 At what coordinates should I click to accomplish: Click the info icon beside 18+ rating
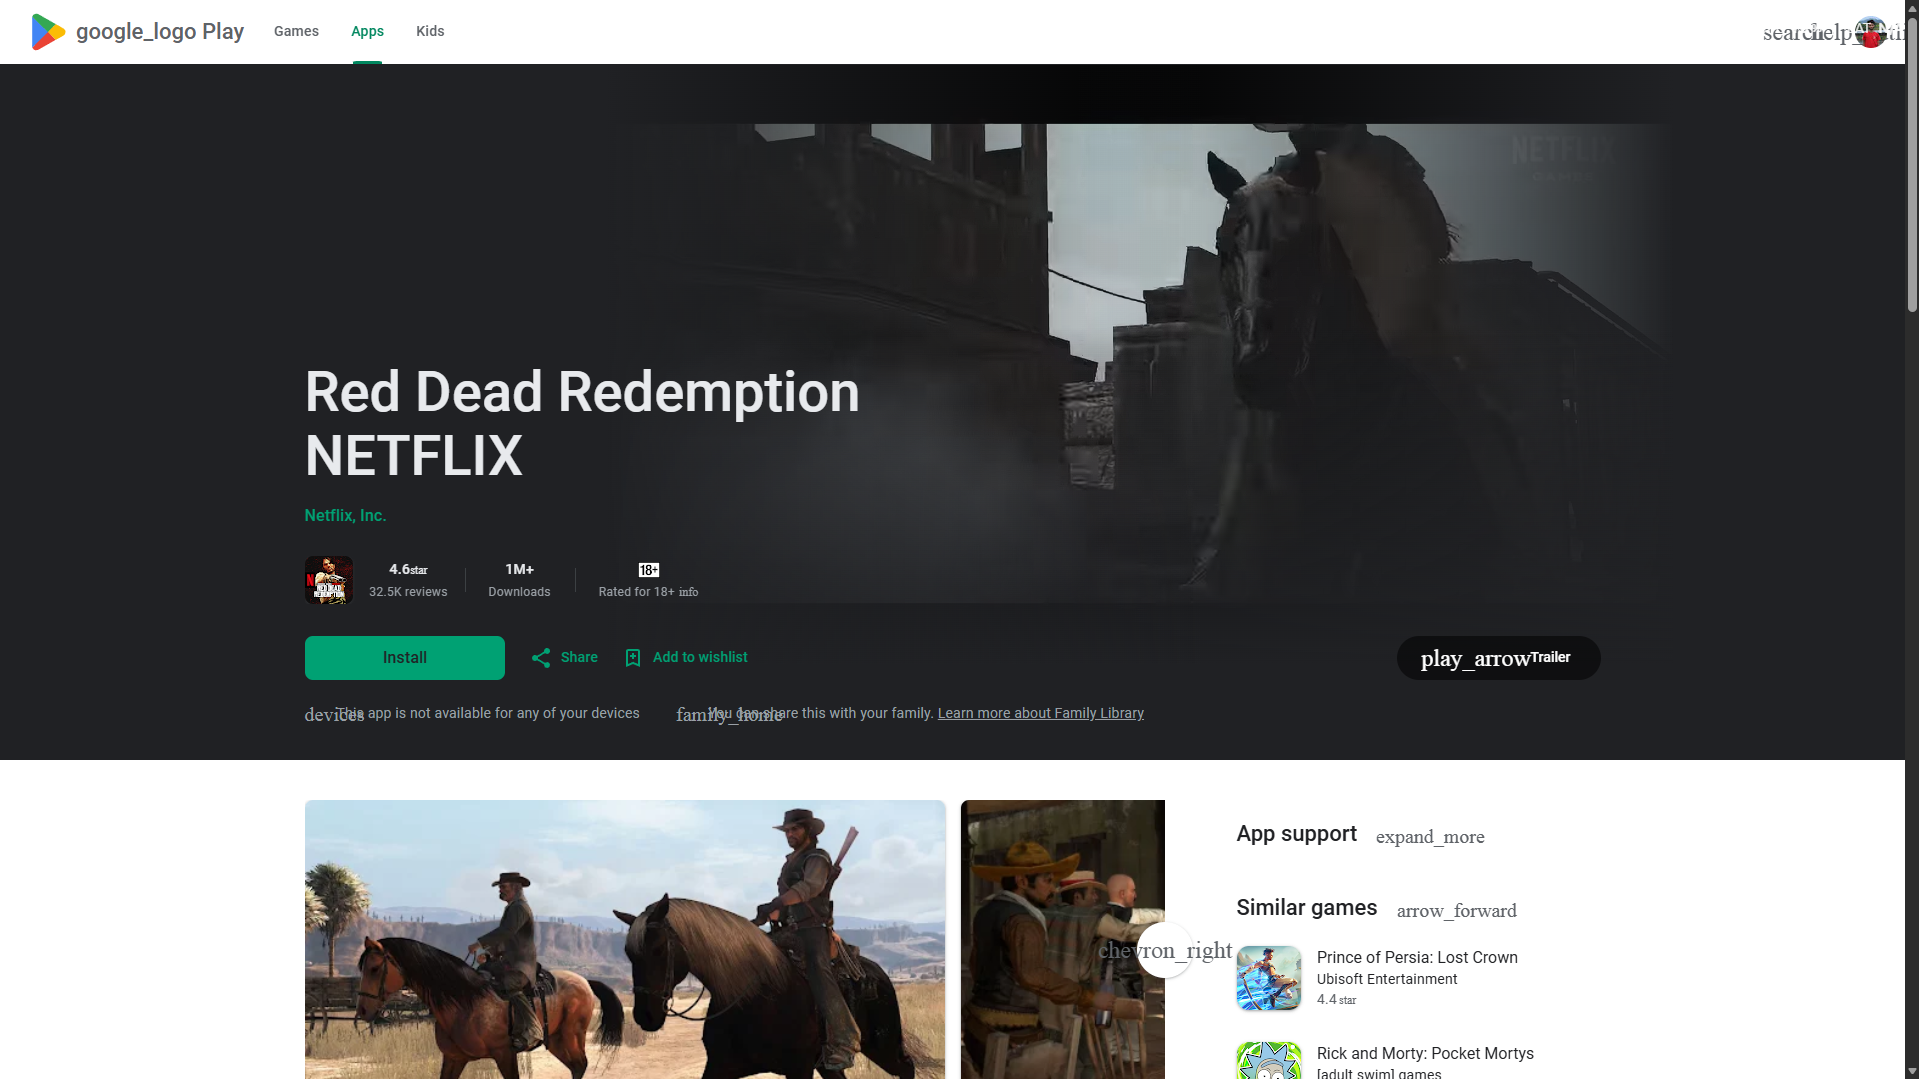point(689,592)
